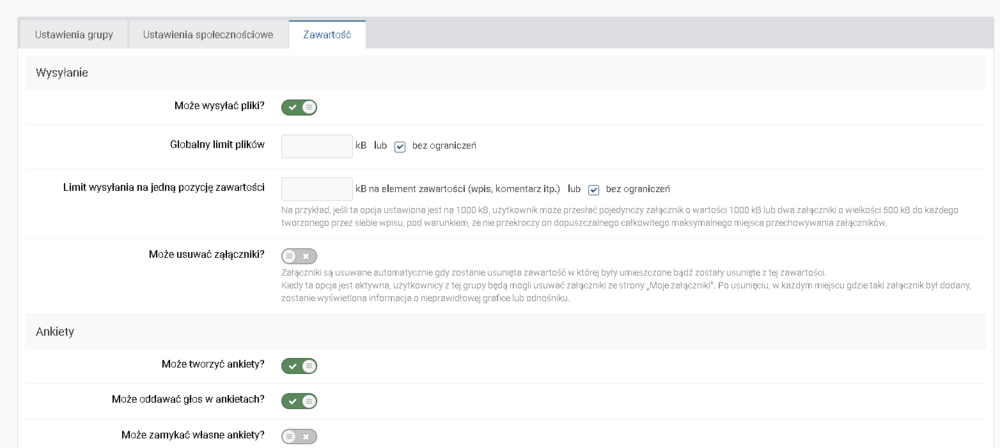Uncheck 'bez ograniczeń' checkbox for Globalny limit plików
The width and height of the screenshot is (1000, 448).
[x=400, y=146]
